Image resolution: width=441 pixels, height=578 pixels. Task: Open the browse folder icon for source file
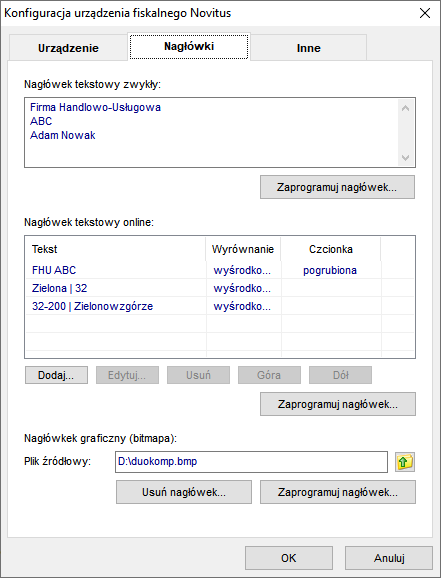[405, 462]
